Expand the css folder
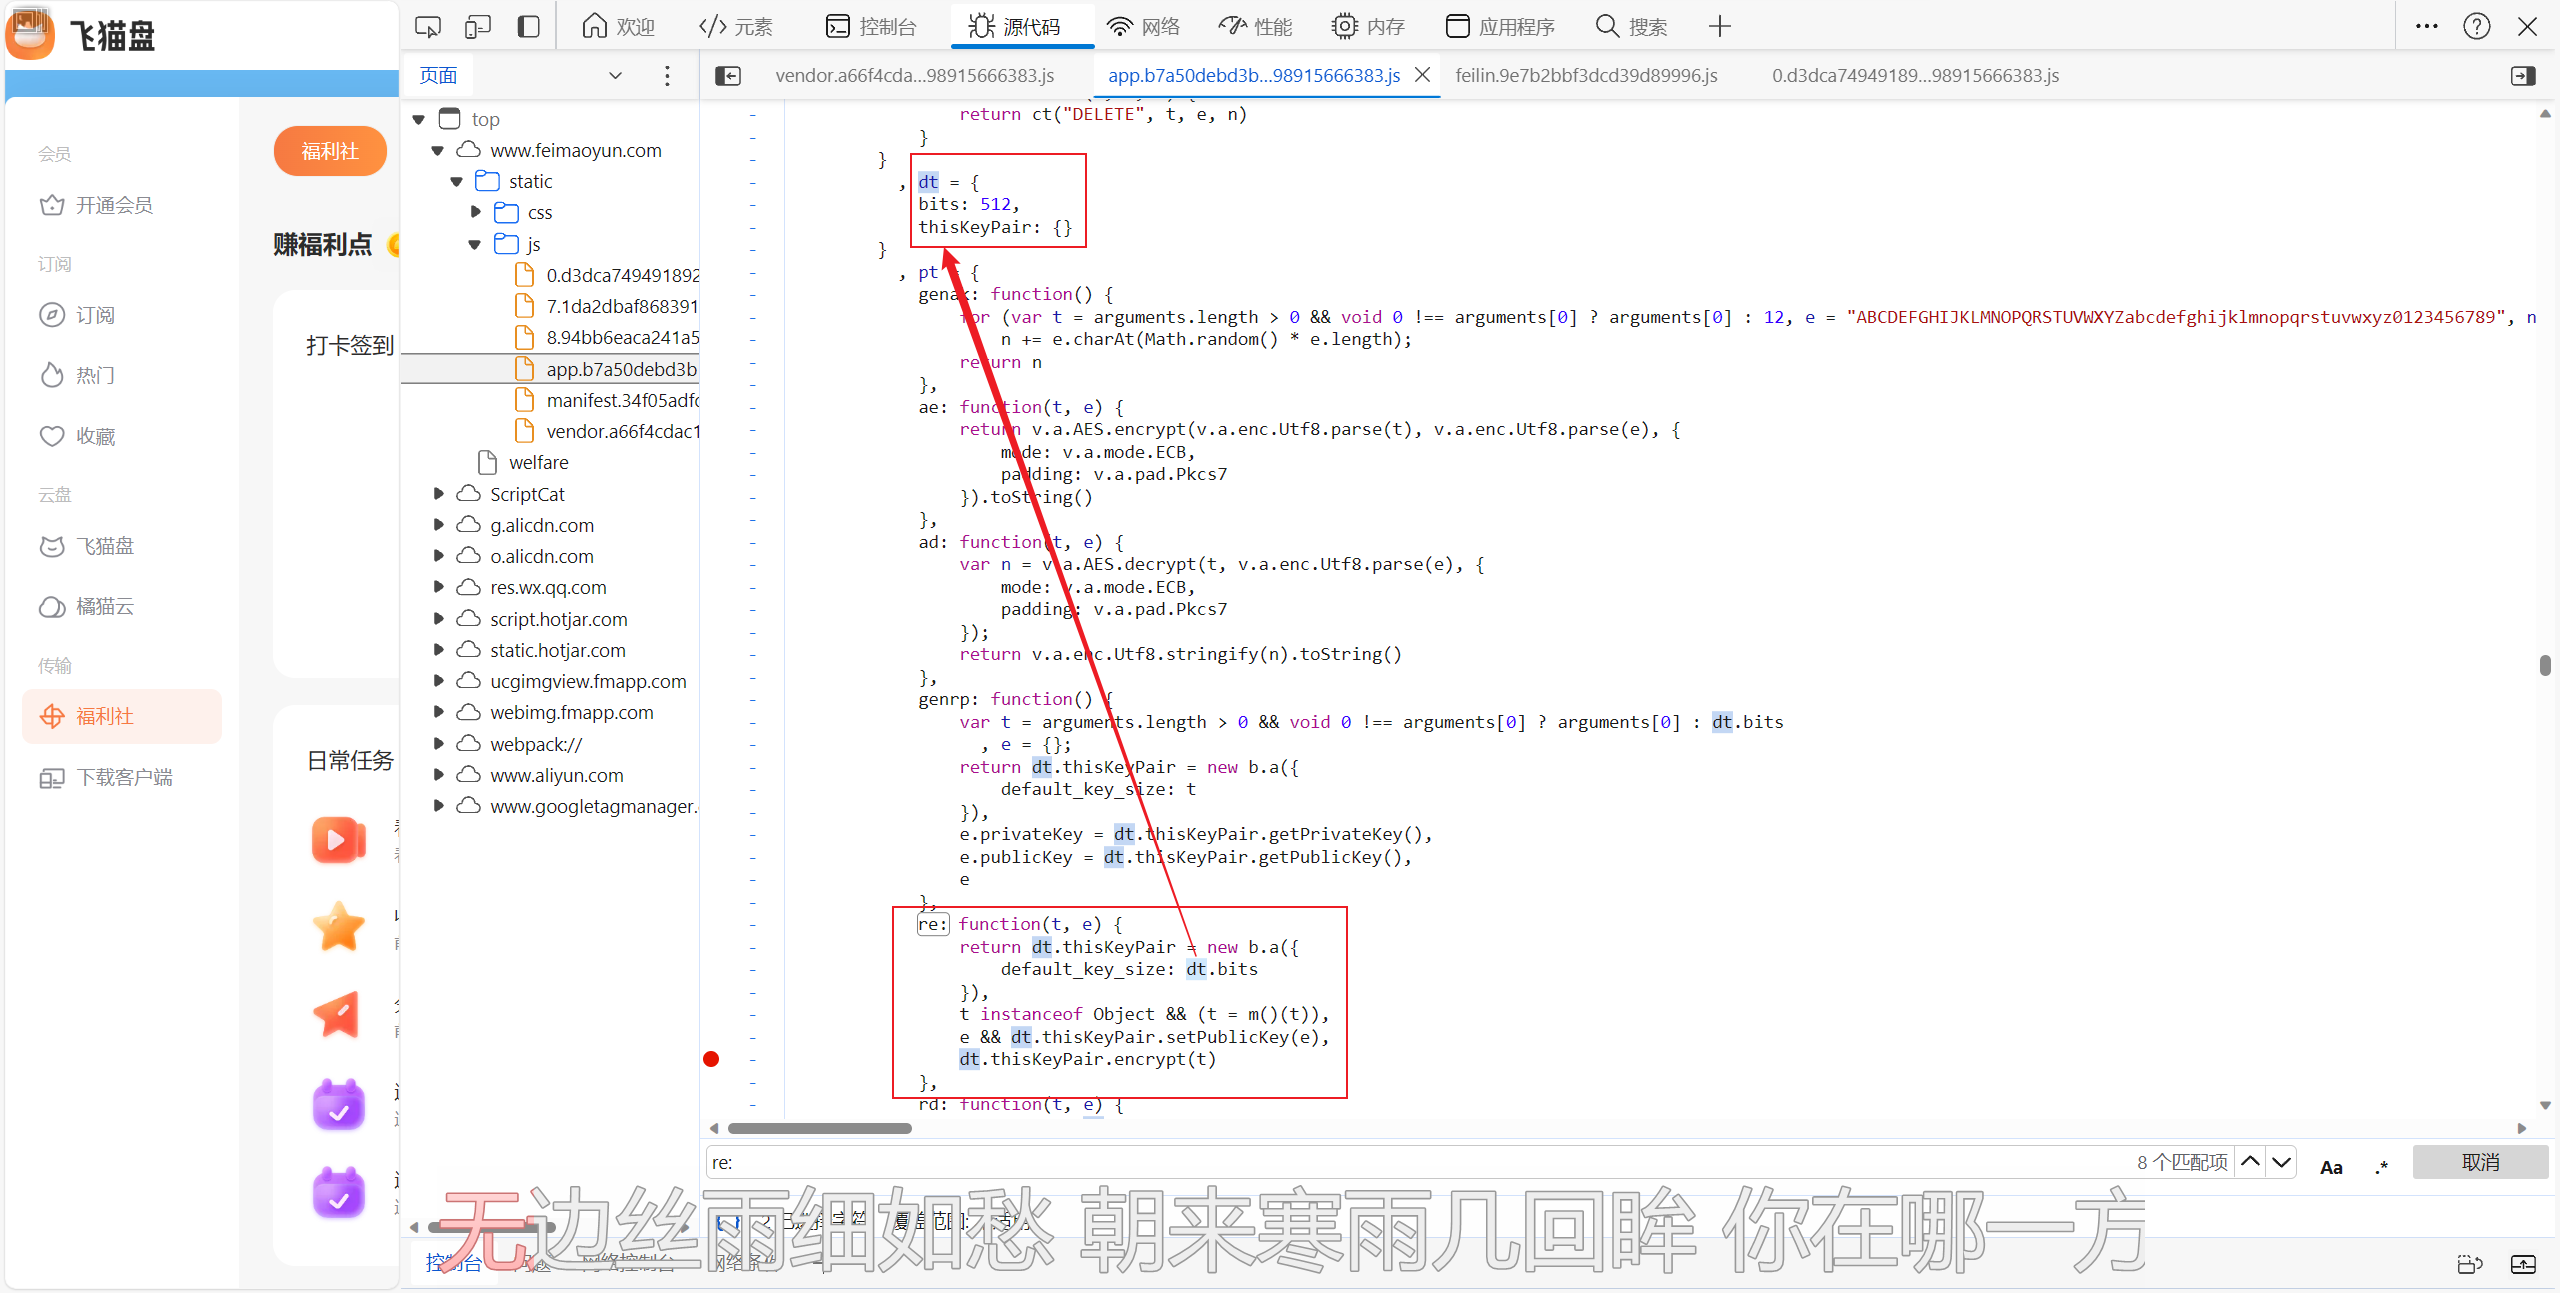The width and height of the screenshot is (2560, 1293). coord(476,213)
